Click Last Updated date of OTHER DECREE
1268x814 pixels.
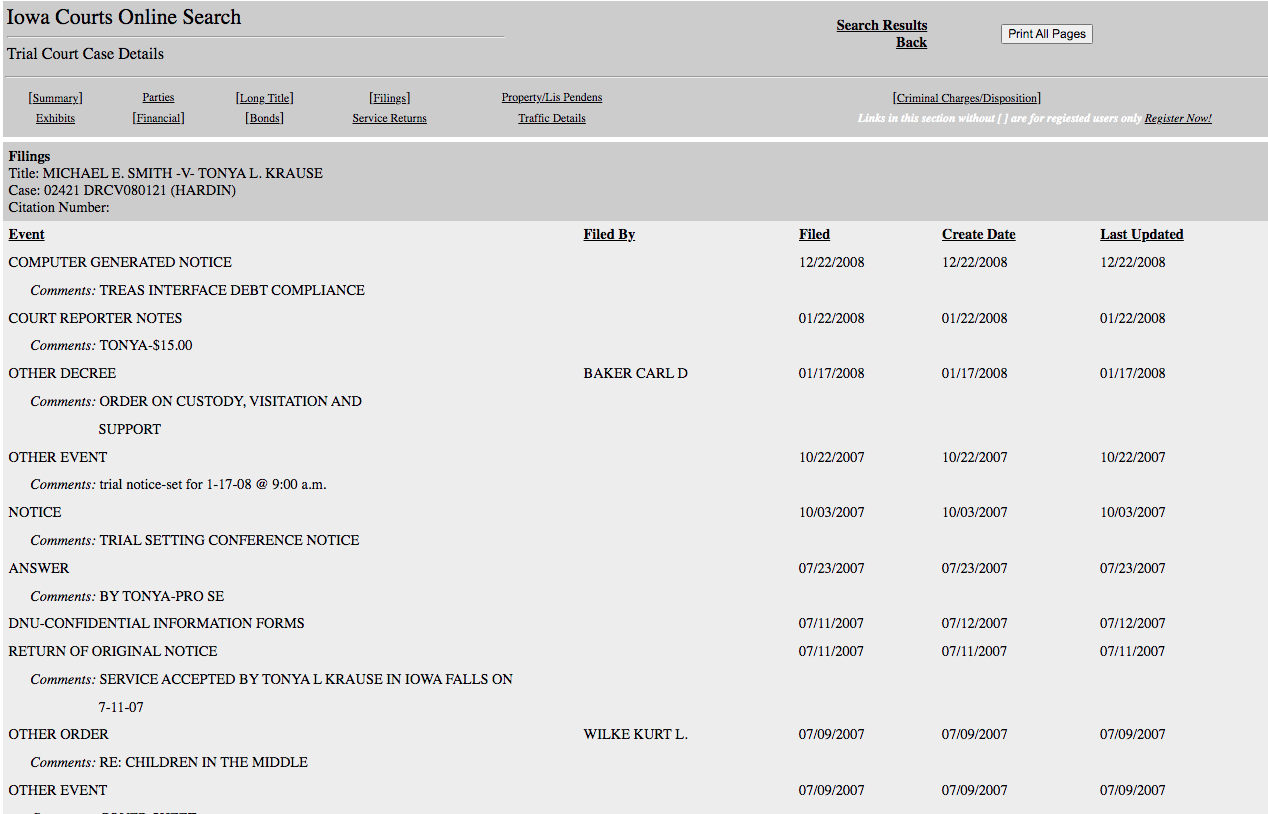click(x=1133, y=373)
